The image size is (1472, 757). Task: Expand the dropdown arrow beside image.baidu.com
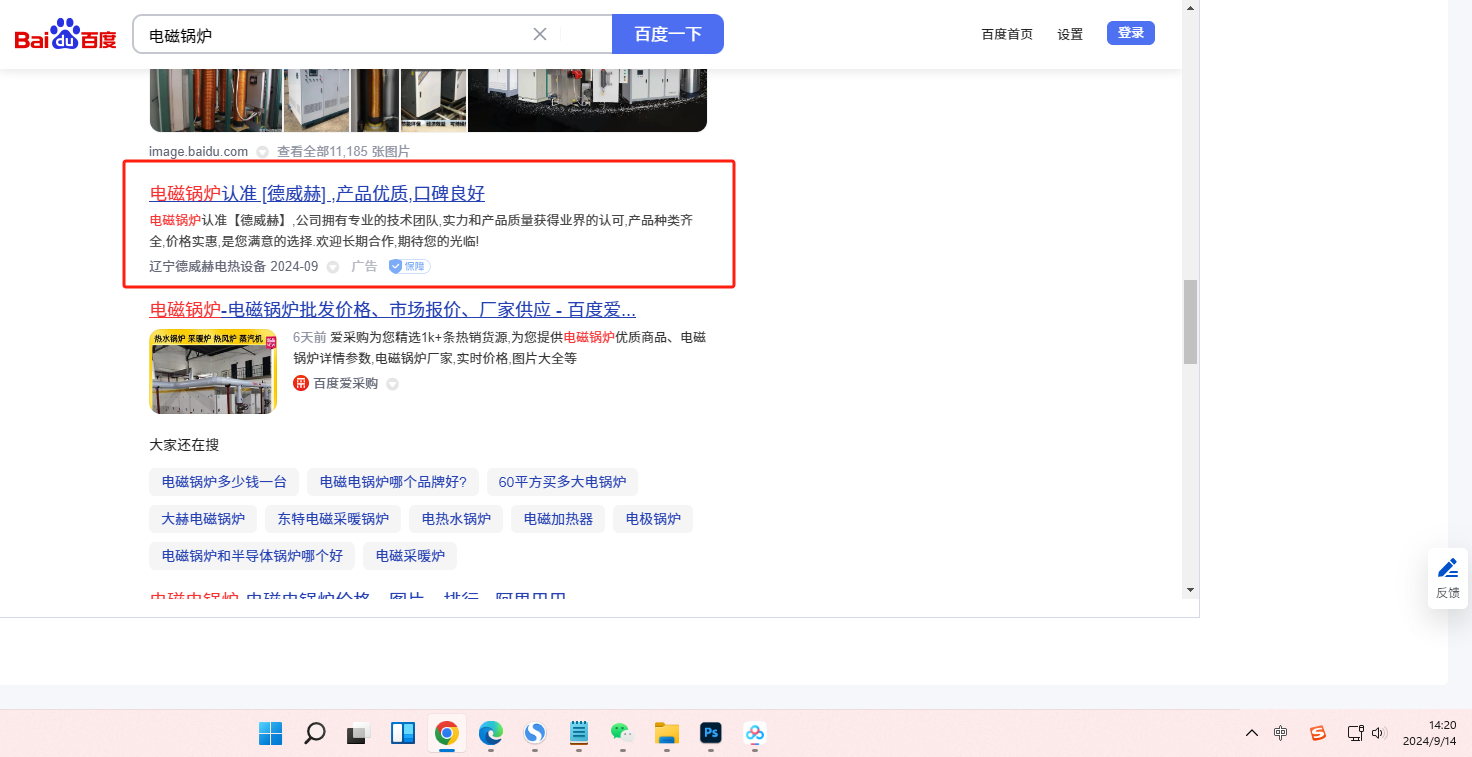262,152
